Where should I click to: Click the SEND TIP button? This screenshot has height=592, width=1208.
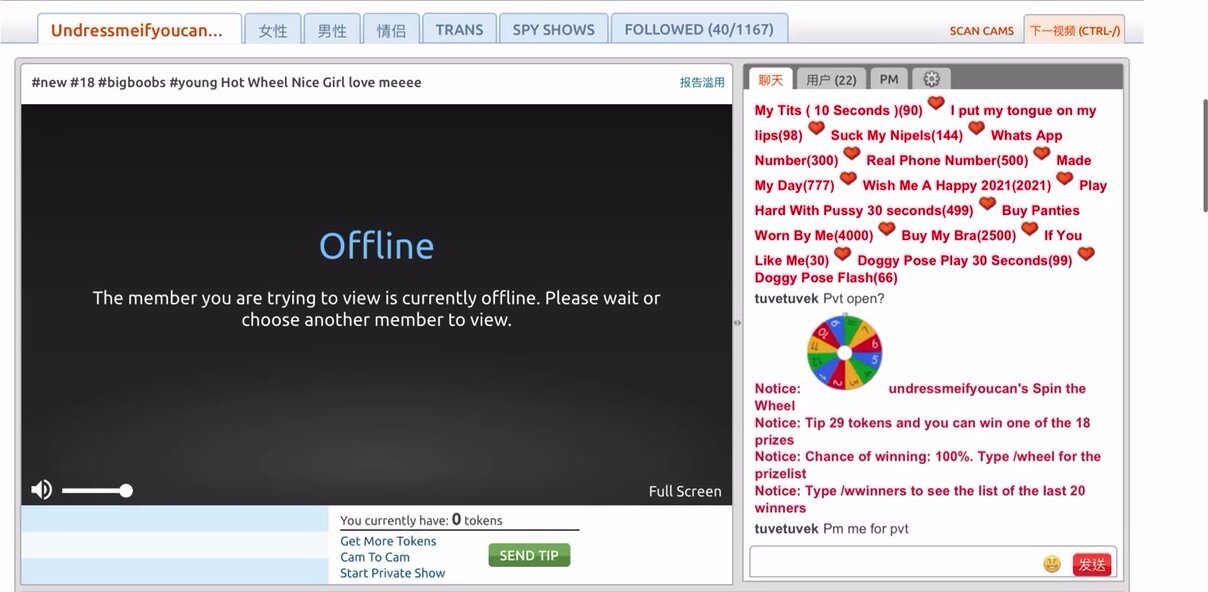[529, 555]
